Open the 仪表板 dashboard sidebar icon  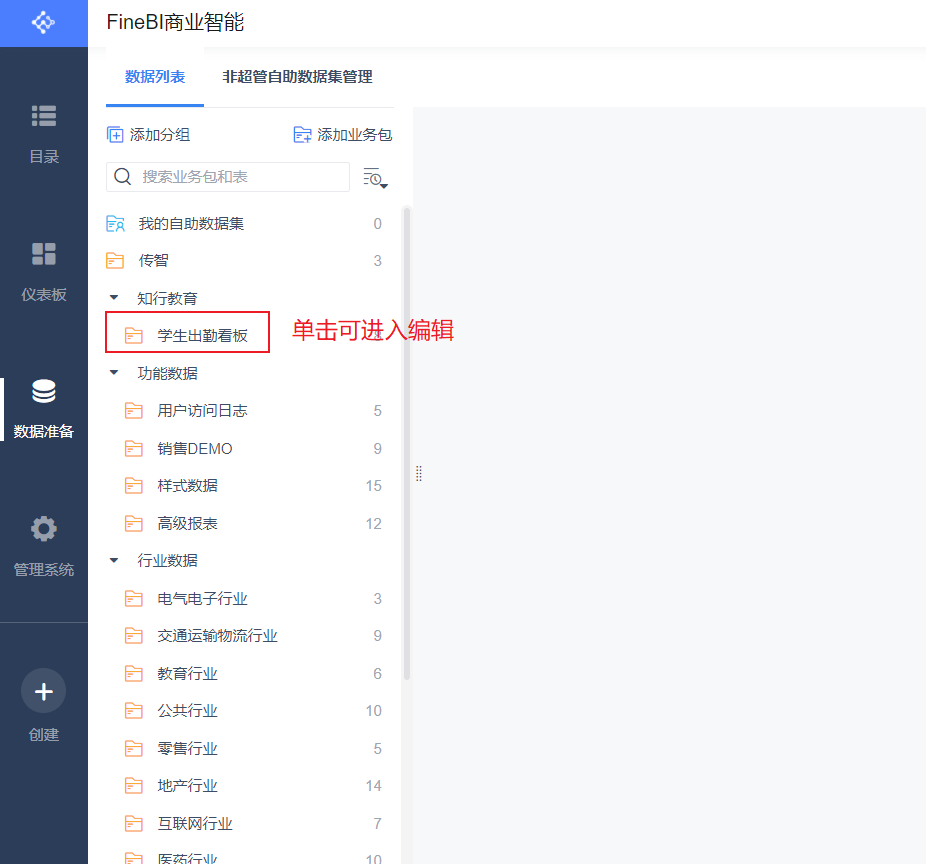44,254
